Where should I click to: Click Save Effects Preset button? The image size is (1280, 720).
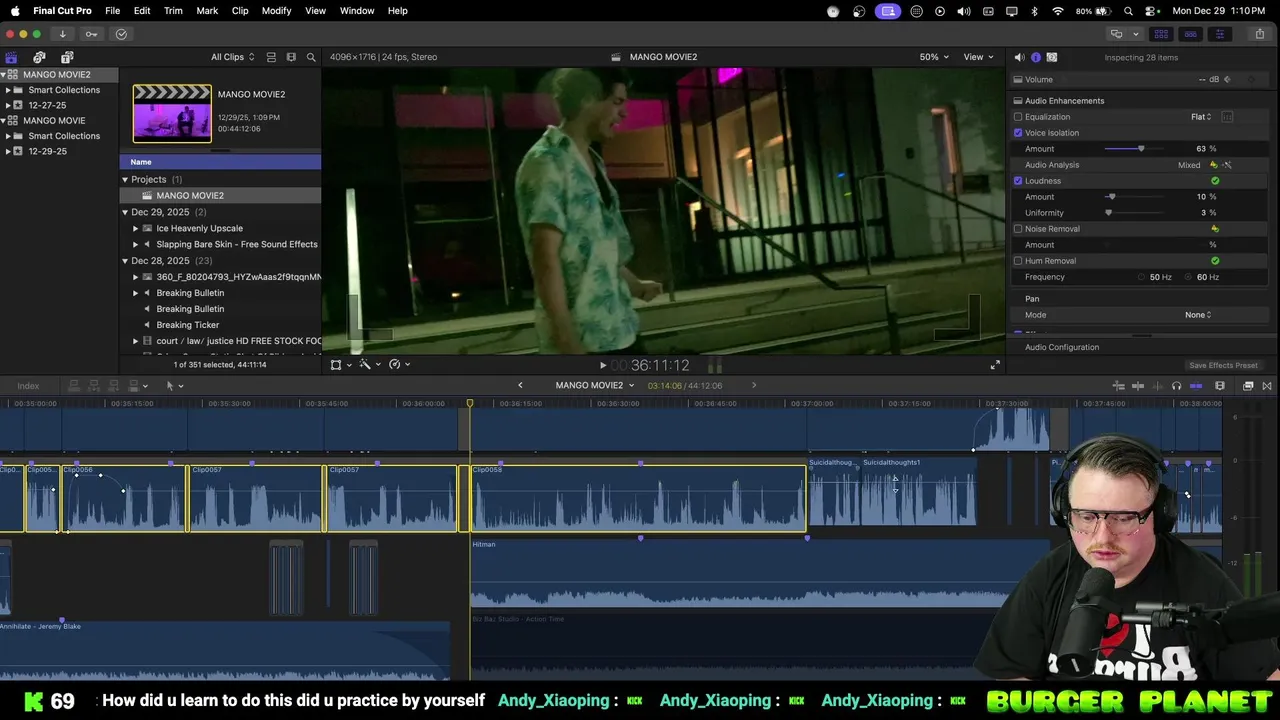1222,365
